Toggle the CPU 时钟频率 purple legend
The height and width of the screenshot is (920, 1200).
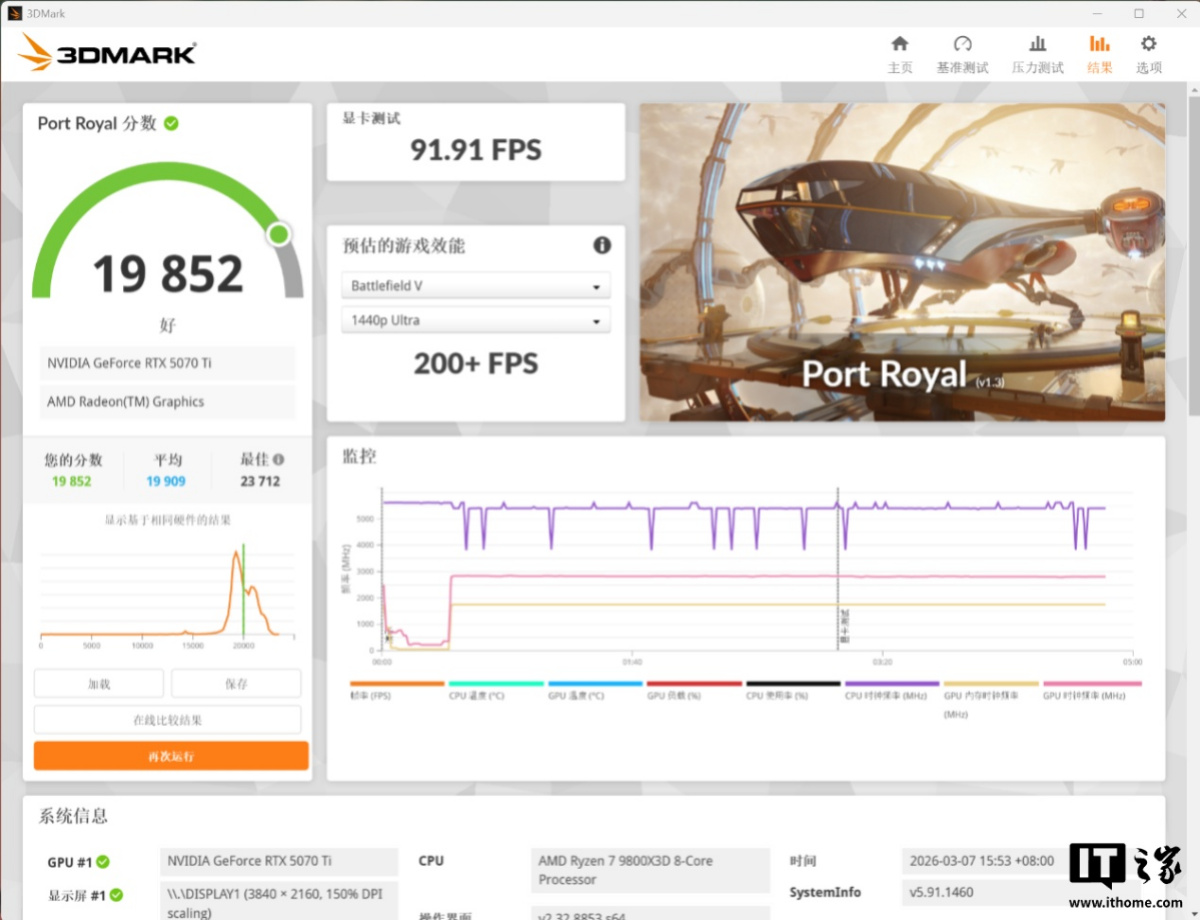[892, 689]
